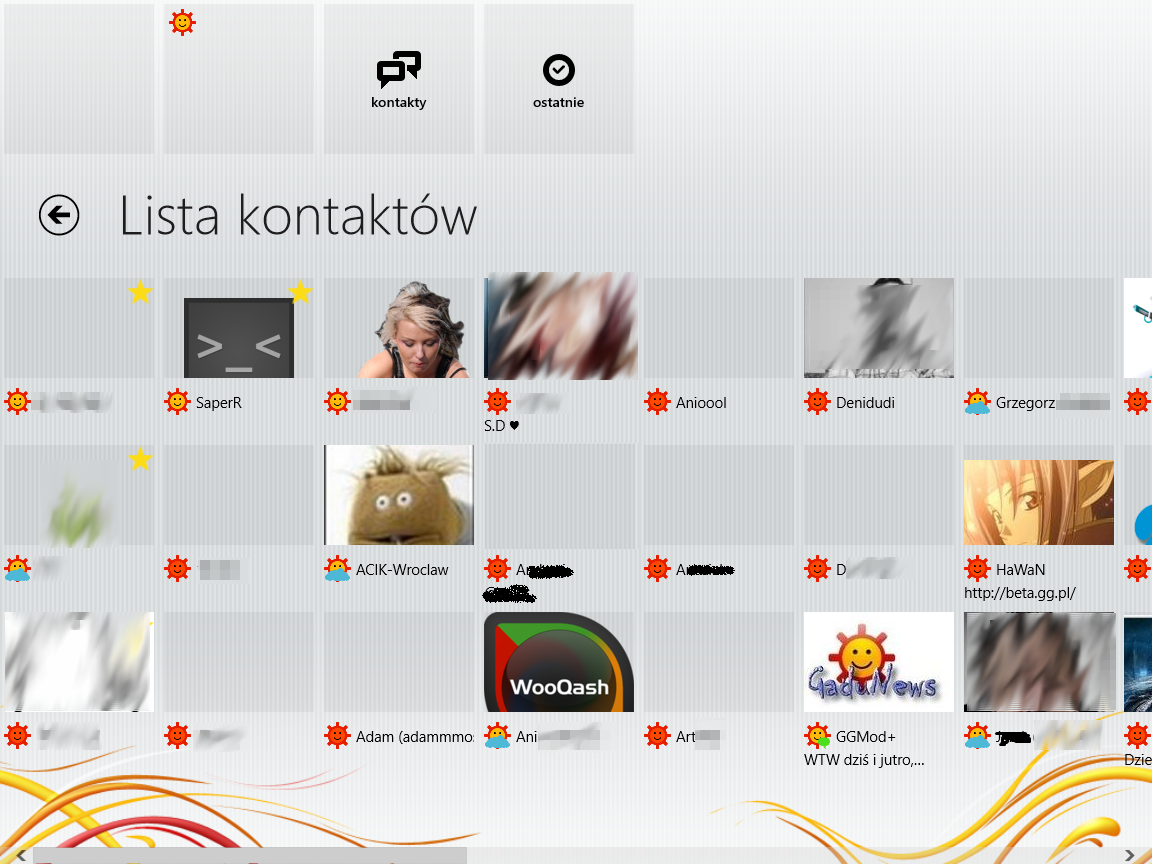Open the kontakty tile
The height and width of the screenshot is (864, 1152).
[399, 79]
